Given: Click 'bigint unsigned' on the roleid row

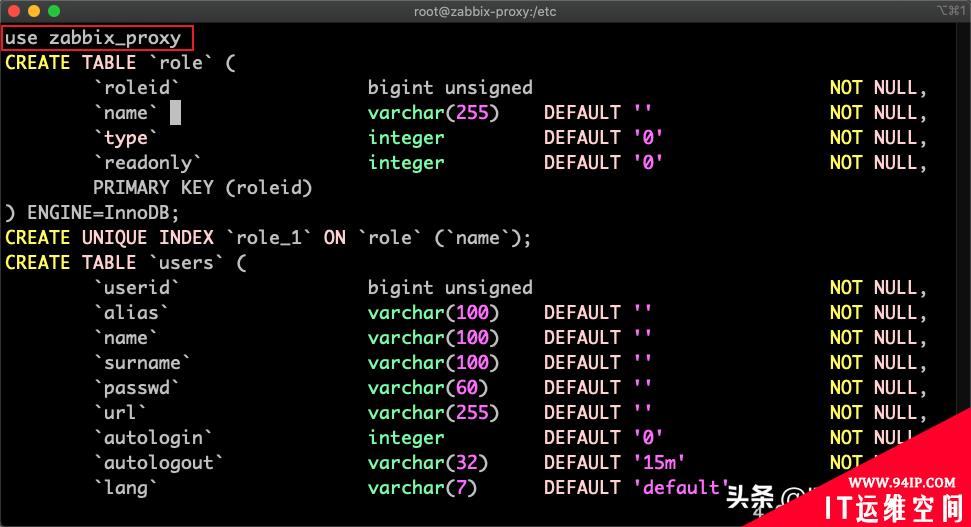Looking at the screenshot, I should [x=450, y=87].
